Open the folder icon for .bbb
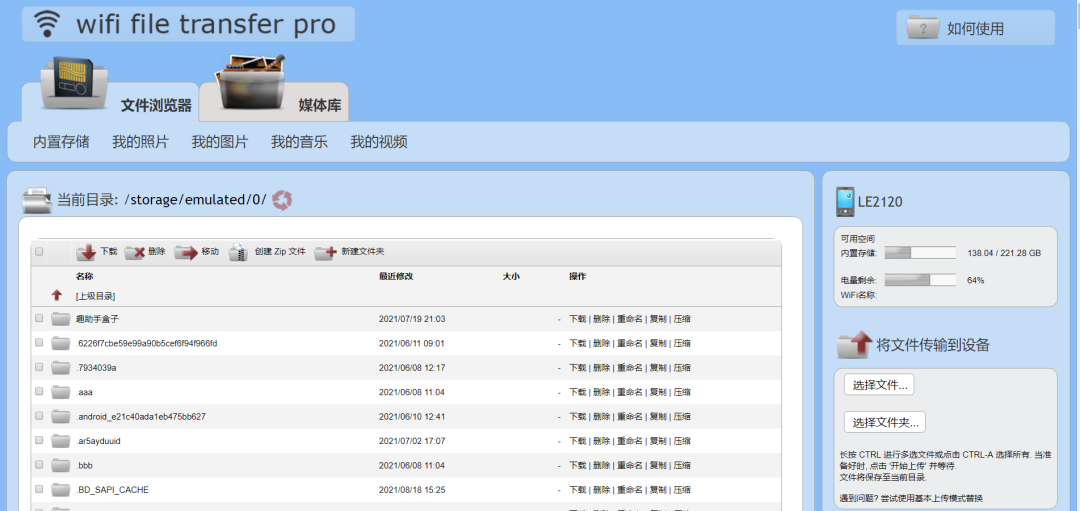Screen dimensions: 1080x511 [x=61, y=466]
